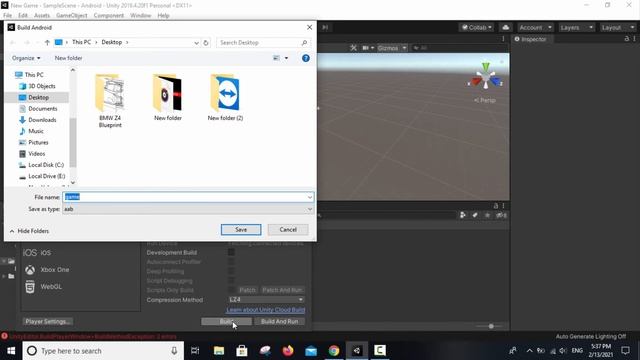Open Unity cloud services icon
640x360 pixels.
pyautogui.click(x=506, y=27)
